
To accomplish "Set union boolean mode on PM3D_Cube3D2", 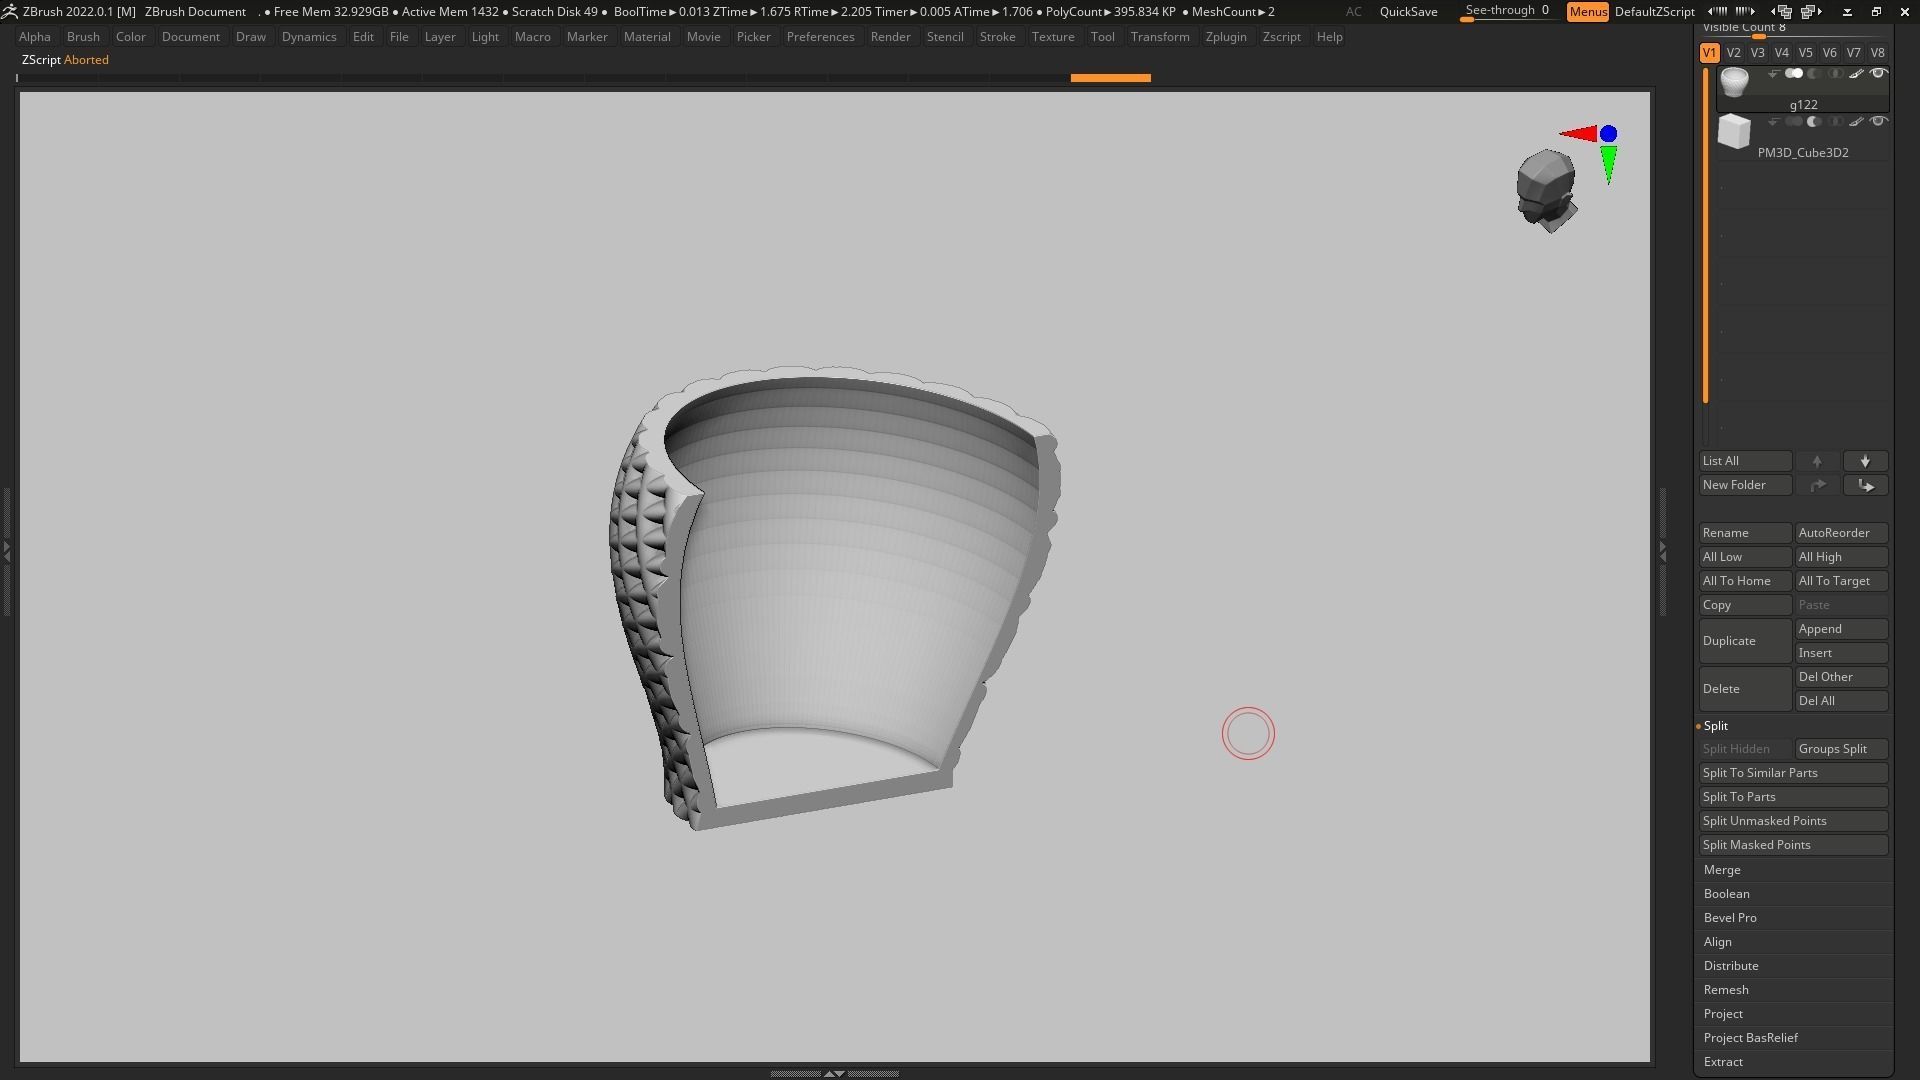I will pyautogui.click(x=1794, y=122).
